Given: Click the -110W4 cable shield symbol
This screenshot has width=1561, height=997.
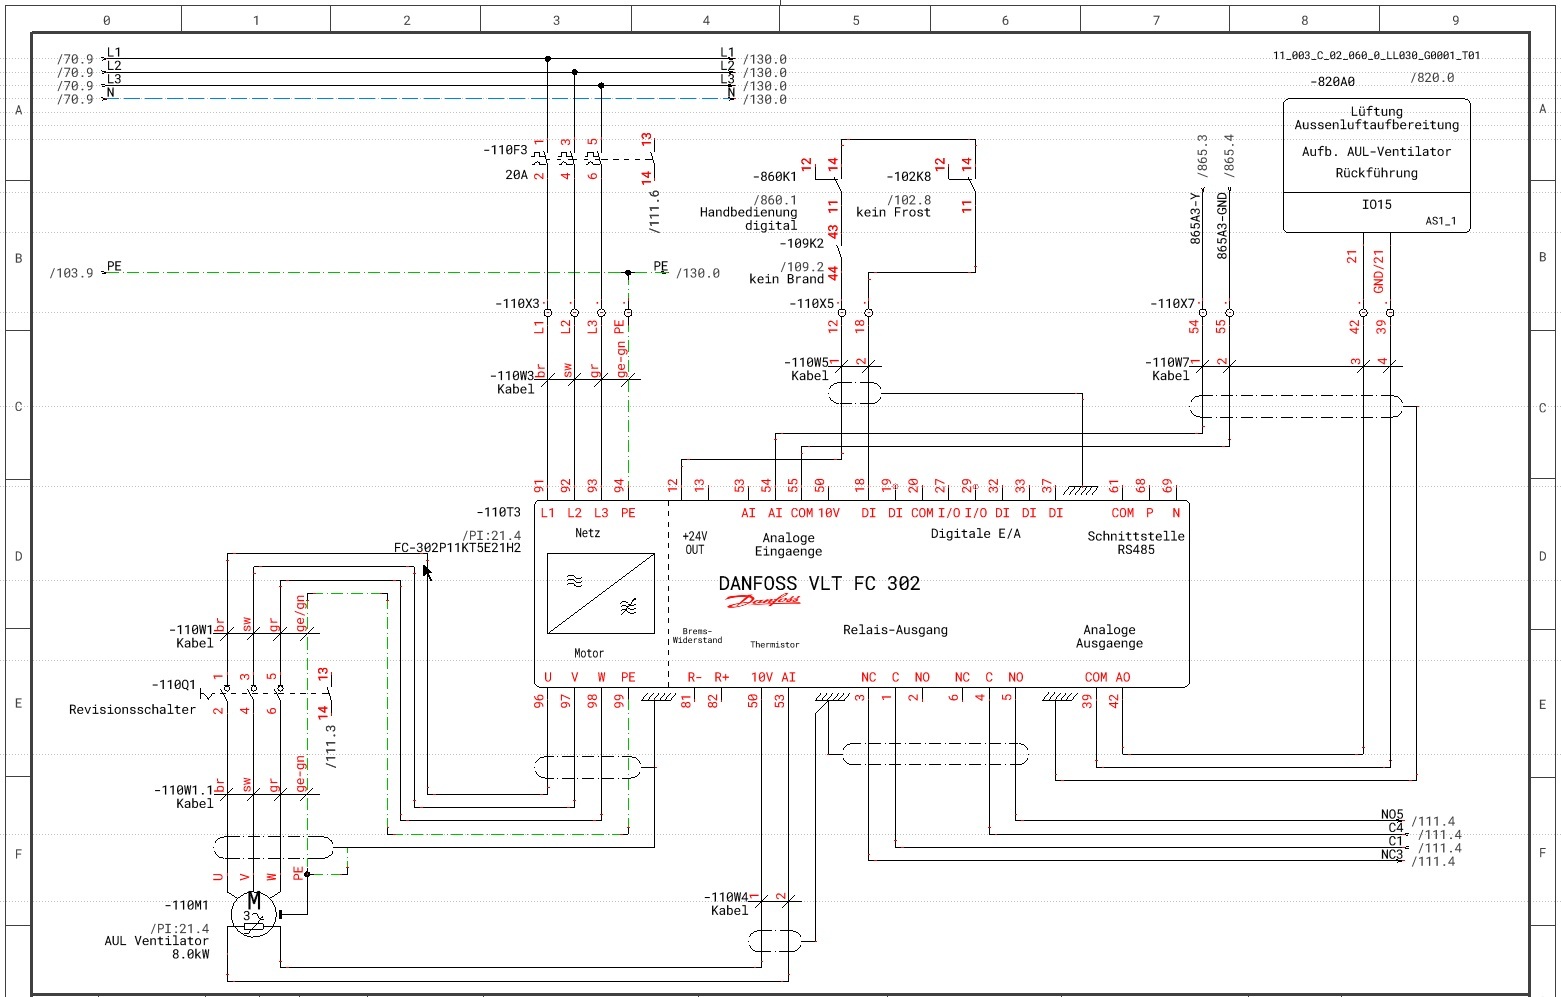Looking at the screenshot, I should click(x=775, y=940).
